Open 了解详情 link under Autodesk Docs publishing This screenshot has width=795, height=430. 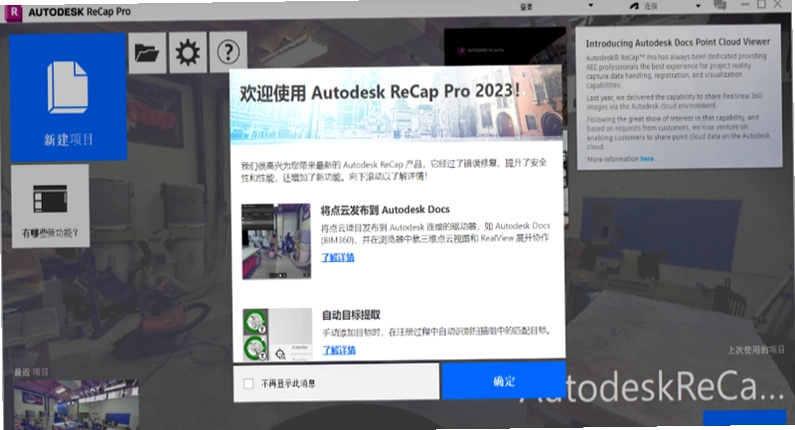coord(338,257)
